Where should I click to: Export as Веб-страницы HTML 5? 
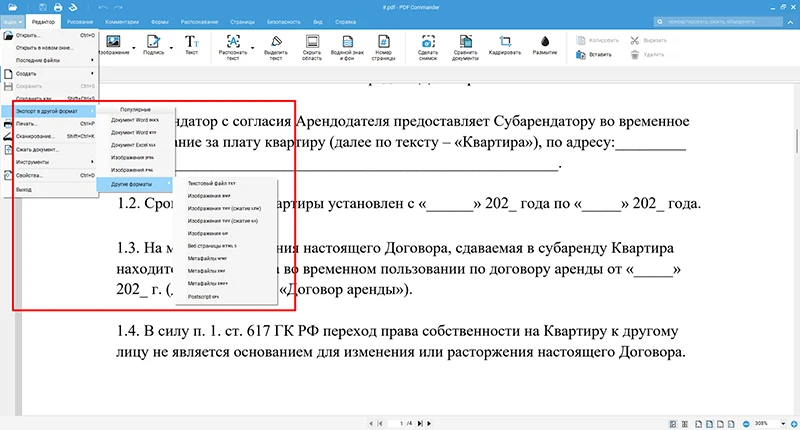226,246
